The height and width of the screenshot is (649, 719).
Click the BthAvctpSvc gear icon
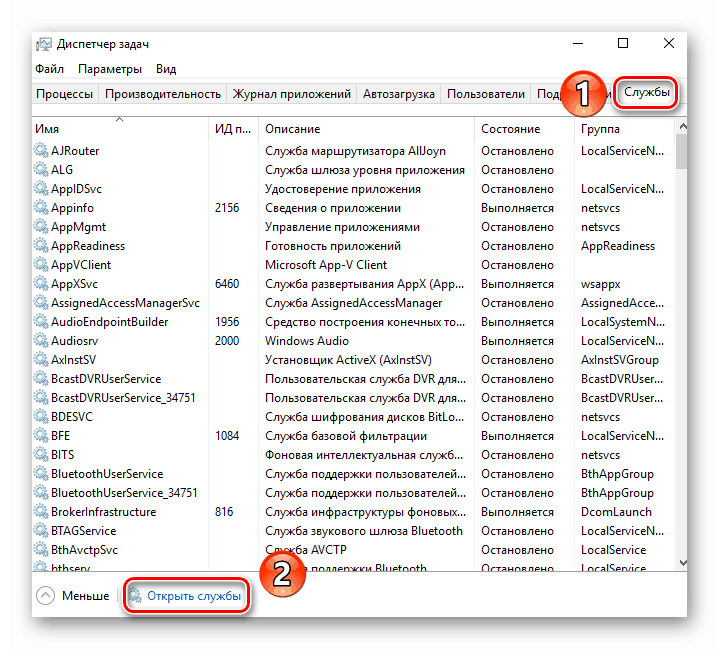[41, 549]
